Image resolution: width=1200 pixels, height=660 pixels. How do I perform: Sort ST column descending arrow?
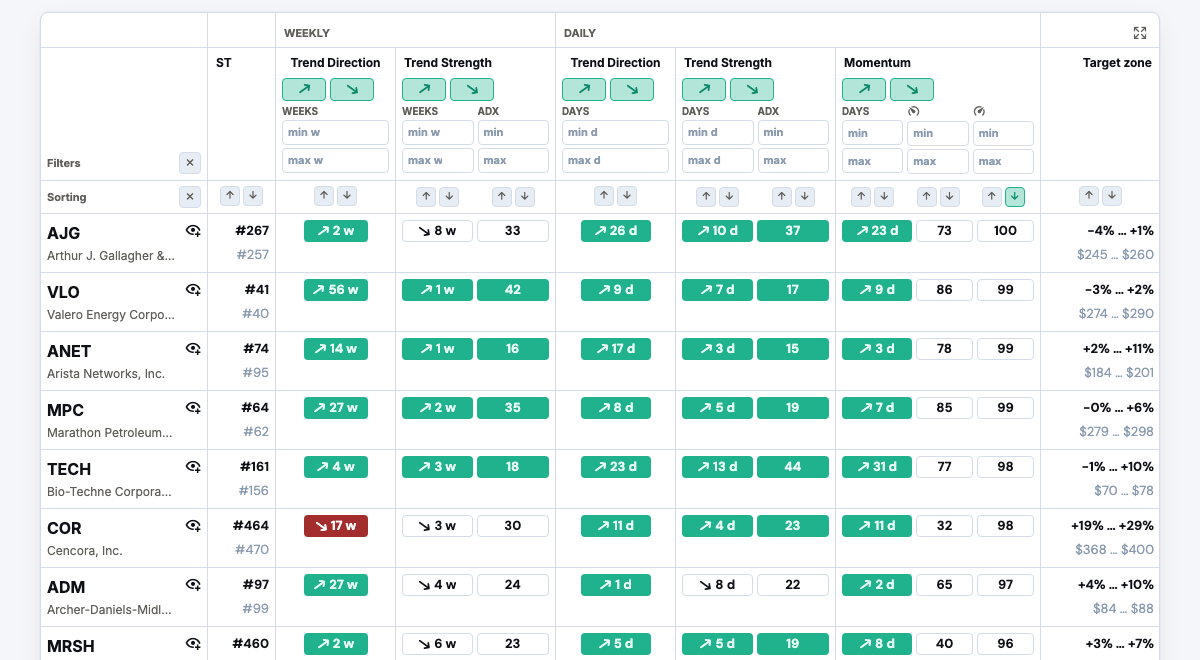[253, 196]
